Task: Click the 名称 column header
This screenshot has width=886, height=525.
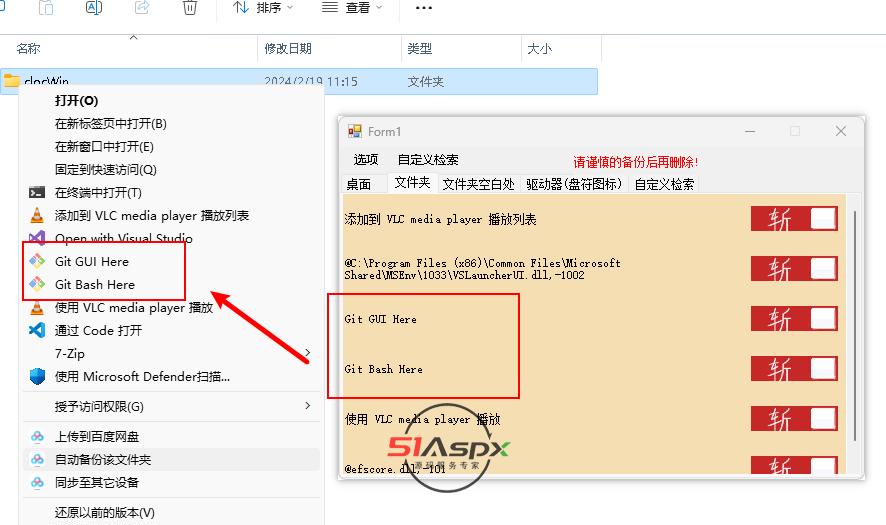Action: click(x=28, y=49)
